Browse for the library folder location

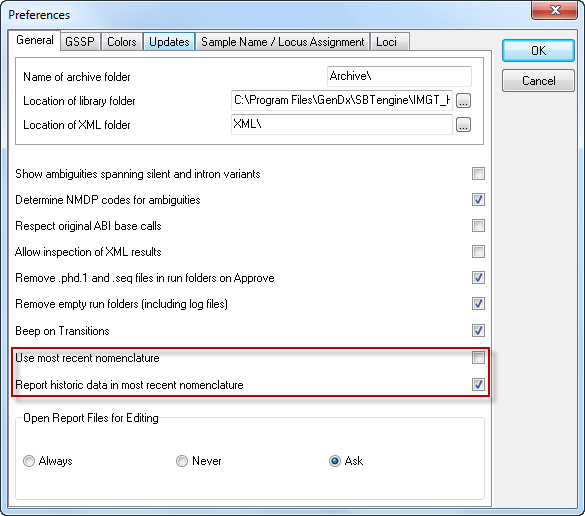tap(463, 101)
